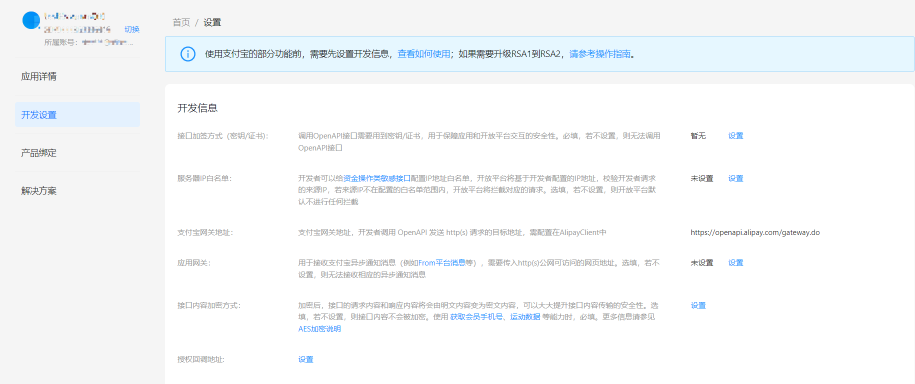Viewport: 915px width, 384px height.
Task: Open the 运动数据 link
Action: [525, 317]
